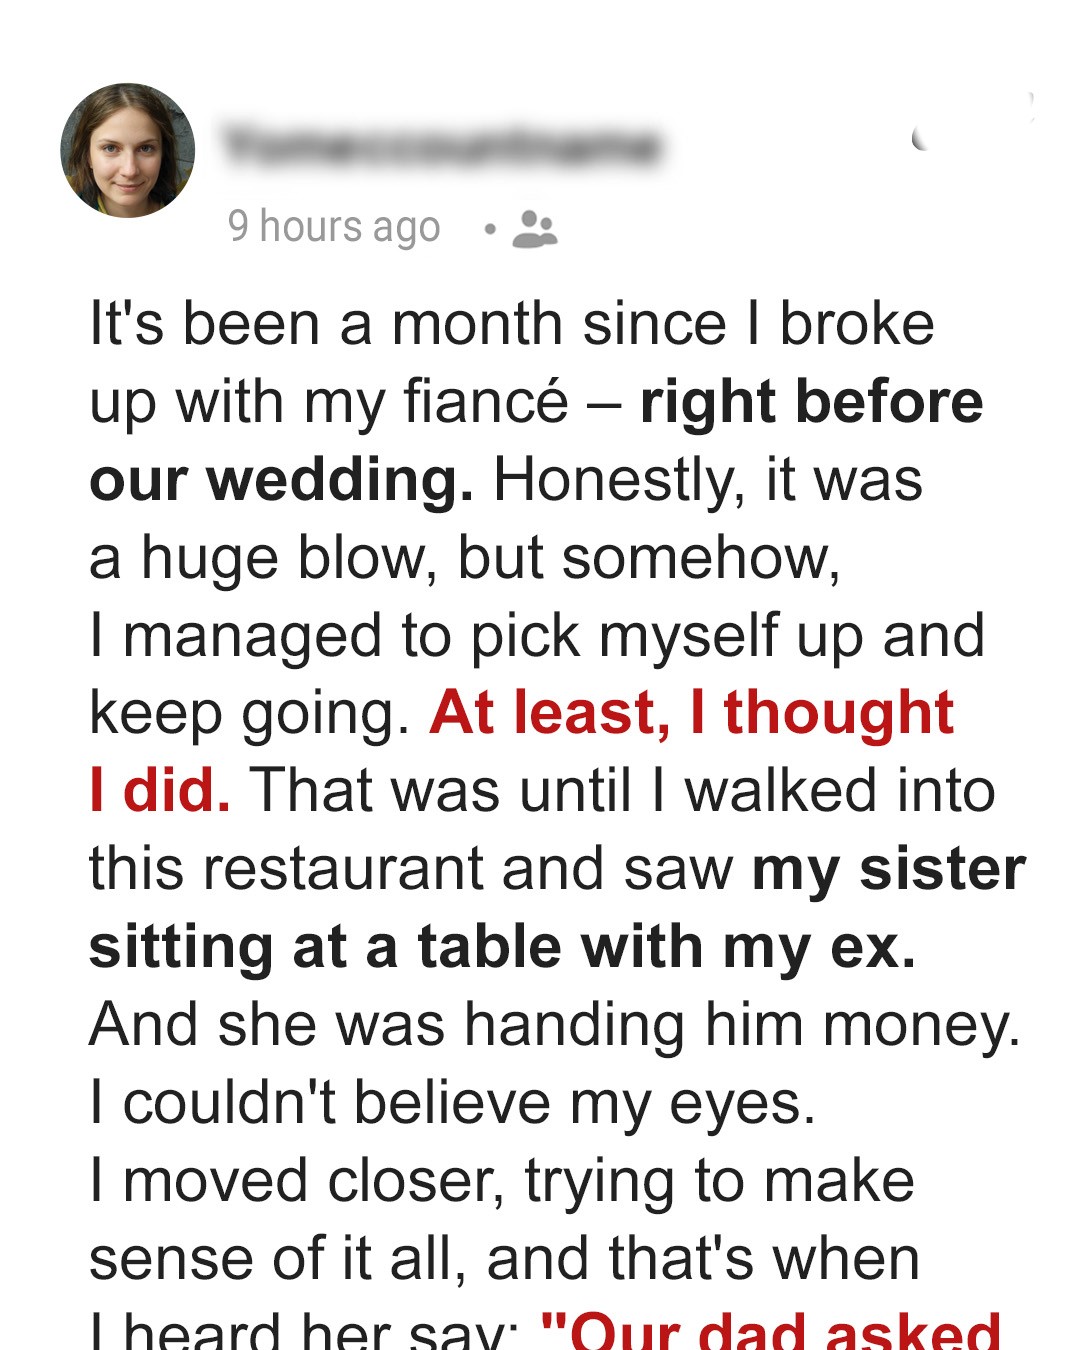
Task: Click the red words 'I did.'
Action: pyautogui.click(x=160, y=791)
